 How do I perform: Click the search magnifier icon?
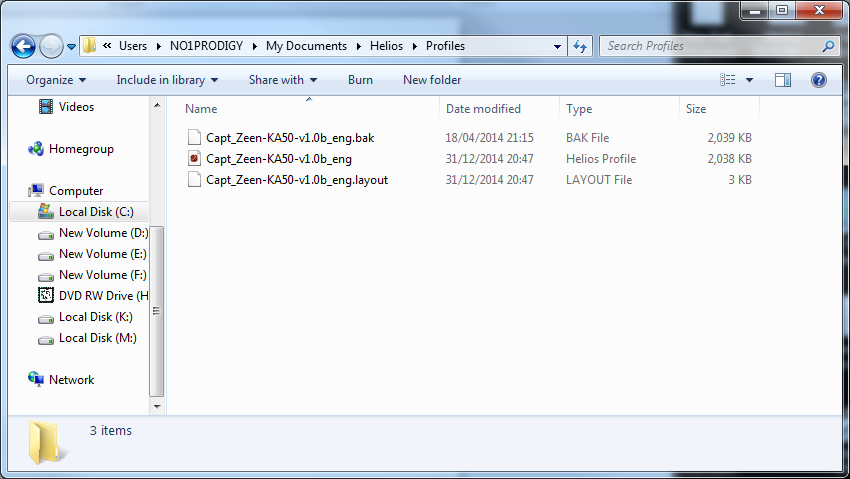(x=828, y=47)
